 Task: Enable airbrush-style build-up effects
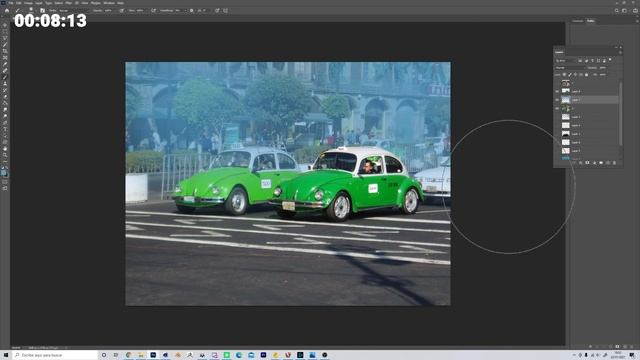pos(153,11)
